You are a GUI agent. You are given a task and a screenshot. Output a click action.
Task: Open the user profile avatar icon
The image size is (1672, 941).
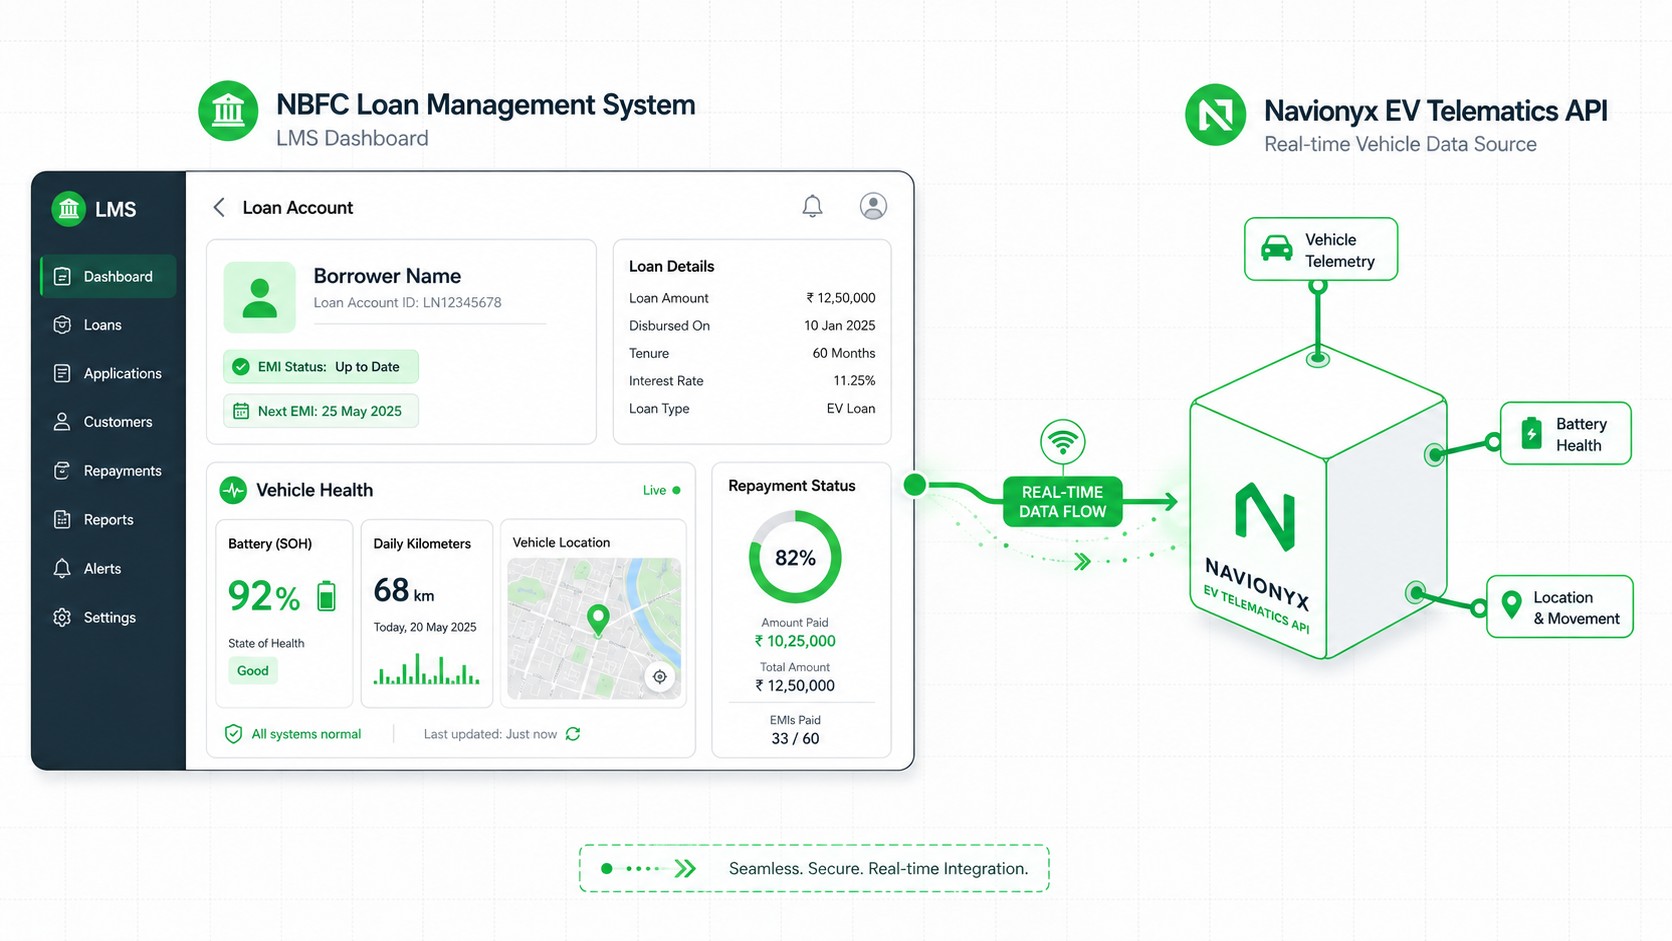[873, 206]
